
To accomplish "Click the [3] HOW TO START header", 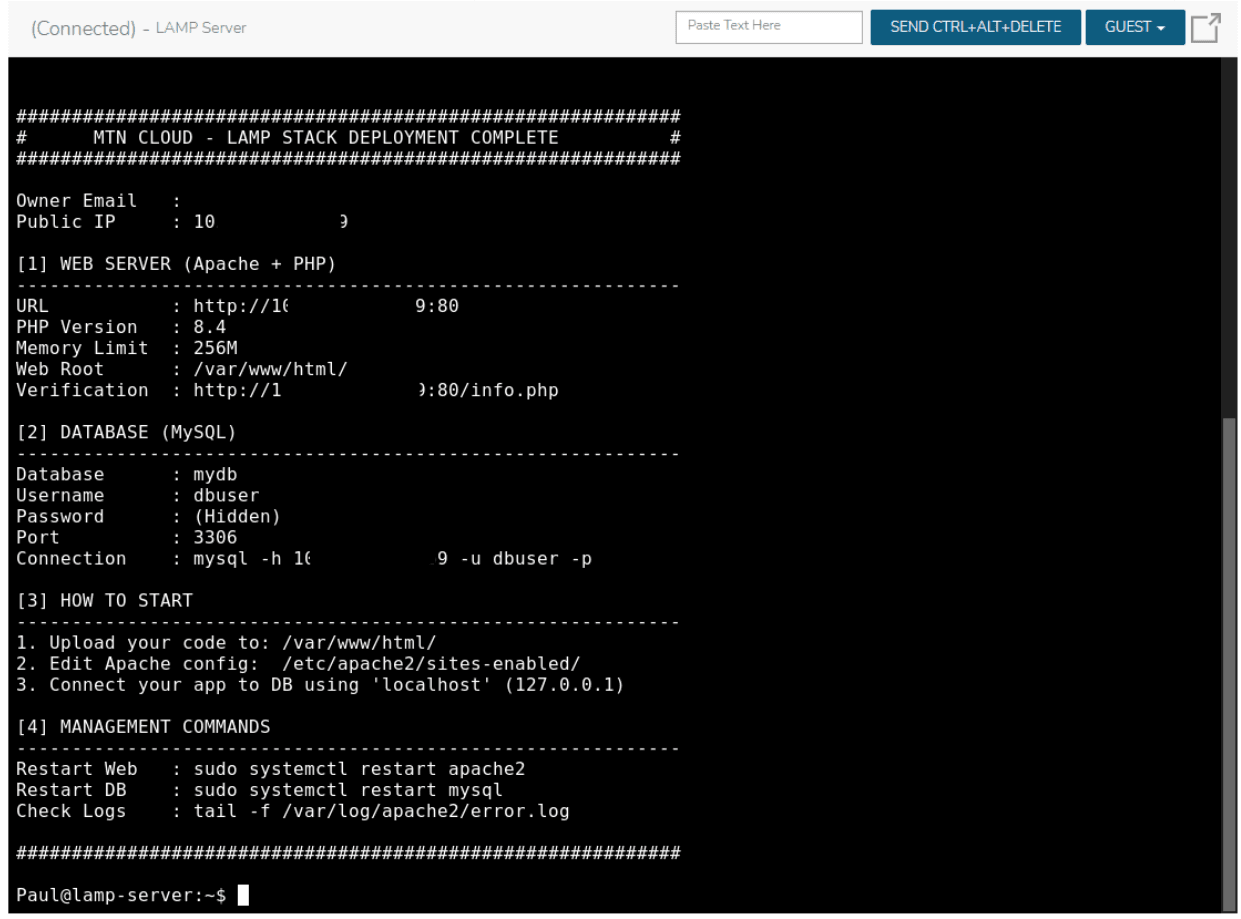I will coord(104,600).
